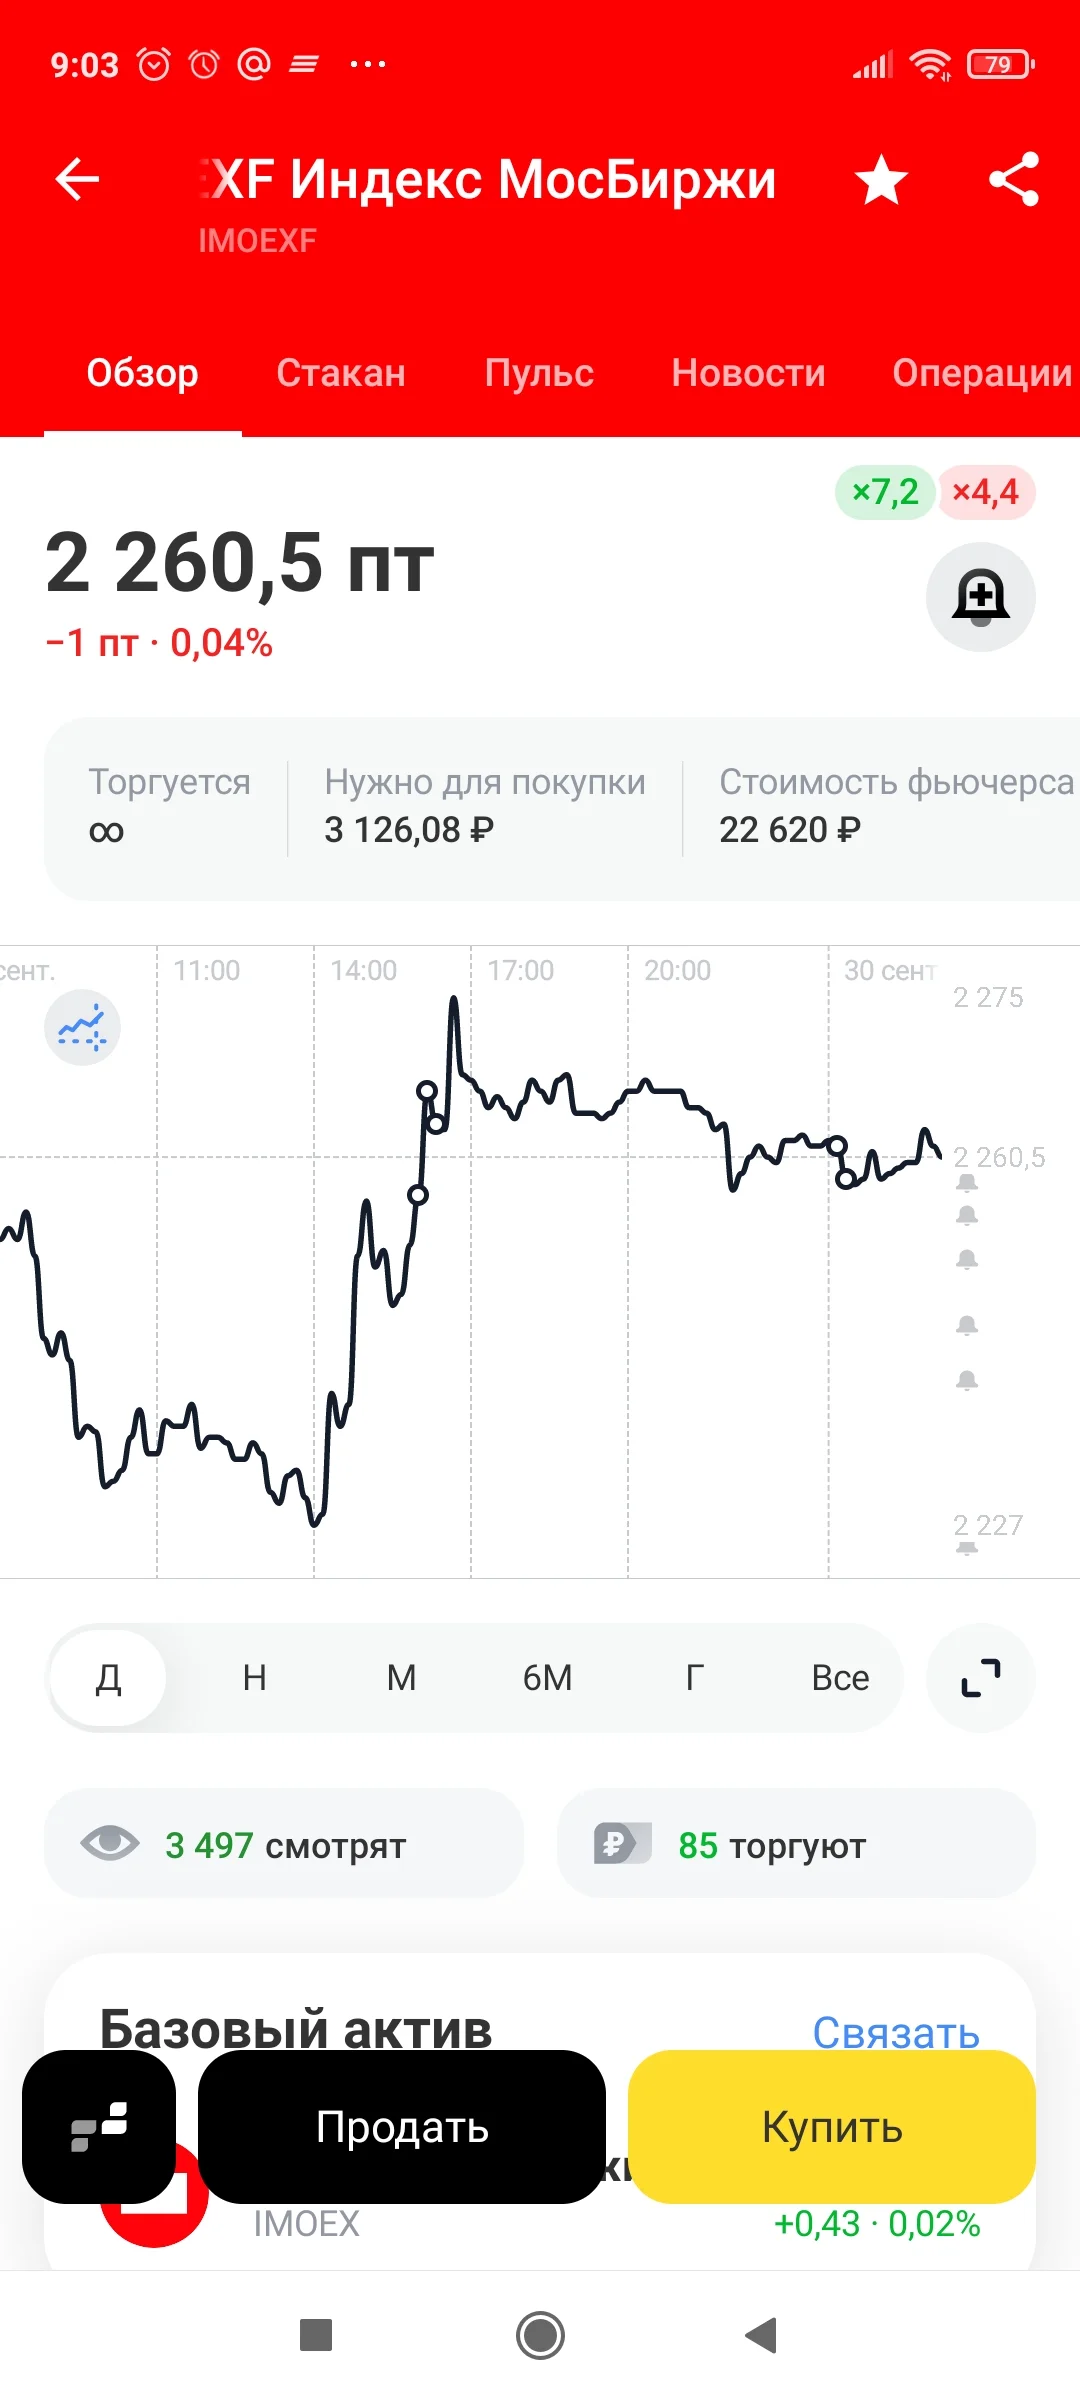Tap the back arrow in header
The height and width of the screenshot is (2400, 1080).
[77, 180]
